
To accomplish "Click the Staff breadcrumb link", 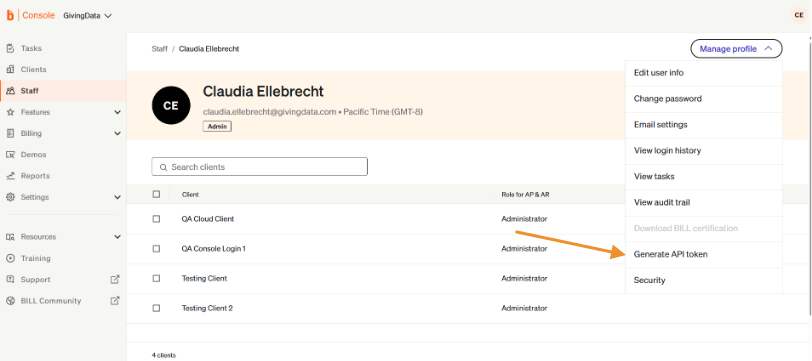I will (x=160, y=49).
